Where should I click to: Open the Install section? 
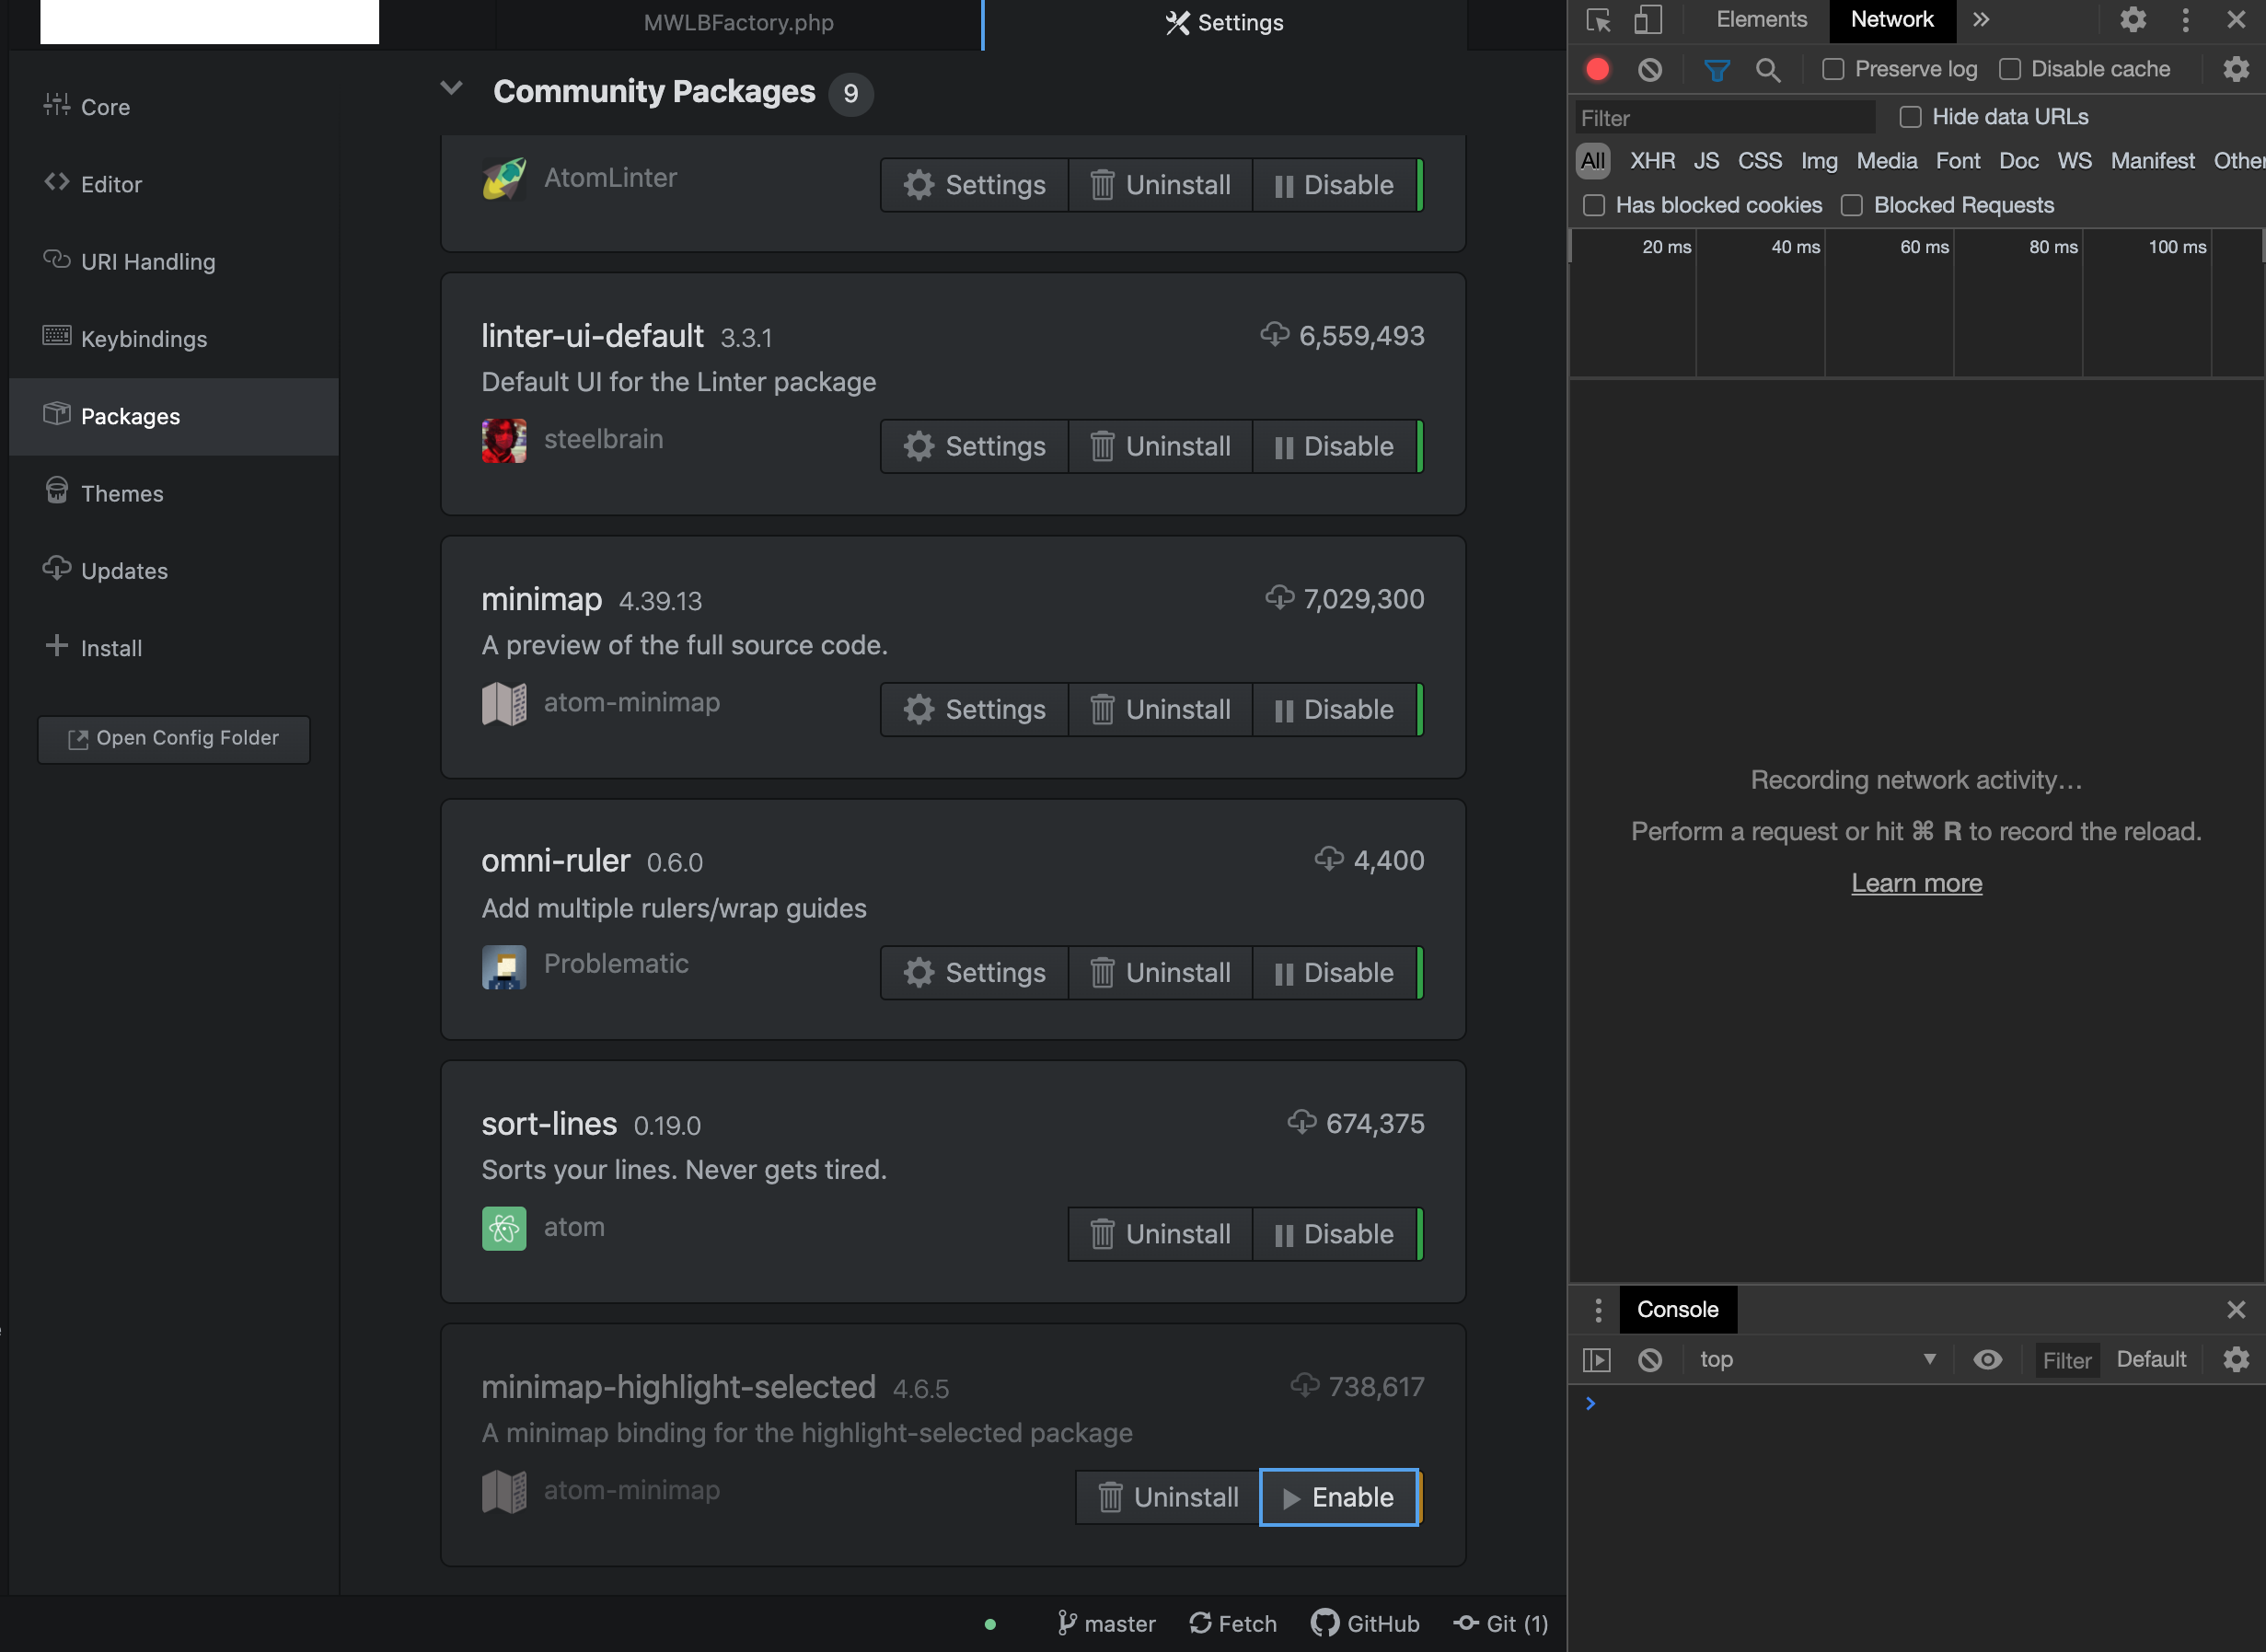56,647
